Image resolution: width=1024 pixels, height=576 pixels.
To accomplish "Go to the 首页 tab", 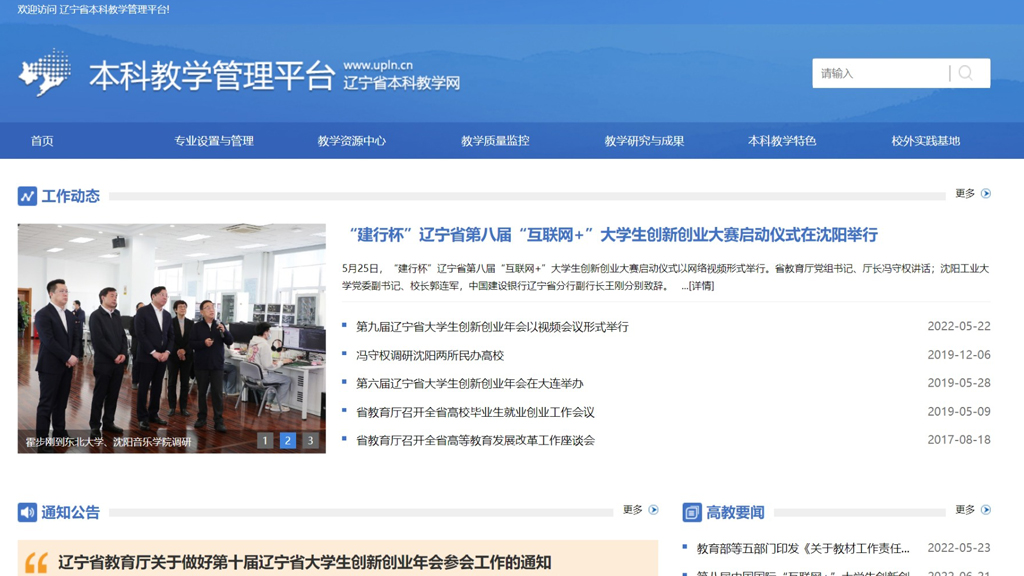I will 42,141.
